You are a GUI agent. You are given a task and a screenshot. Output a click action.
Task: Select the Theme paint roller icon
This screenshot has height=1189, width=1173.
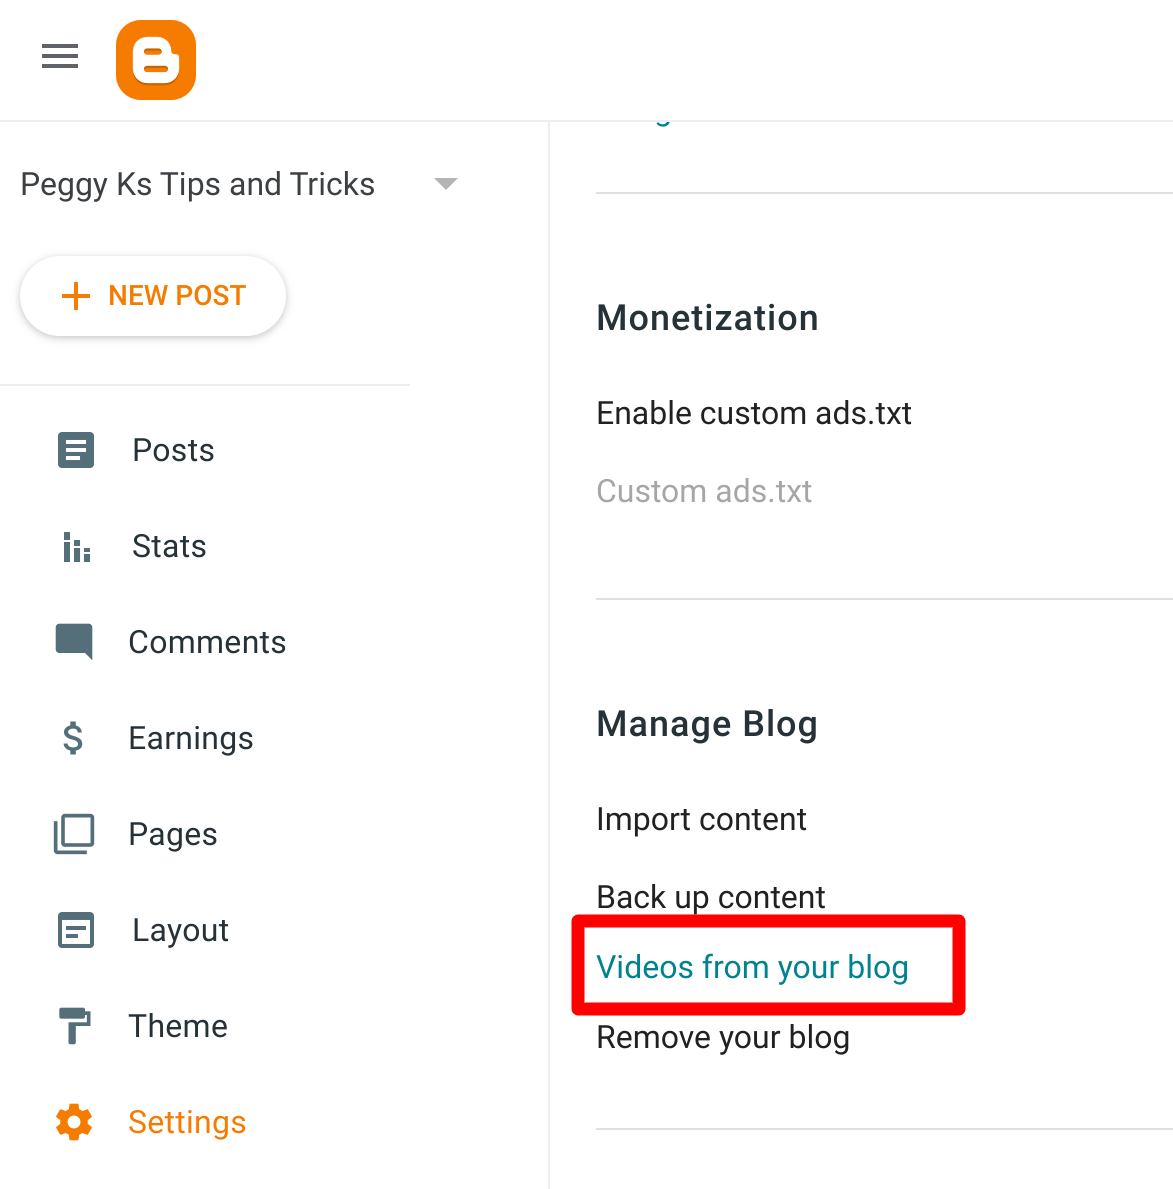[x=73, y=1026]
